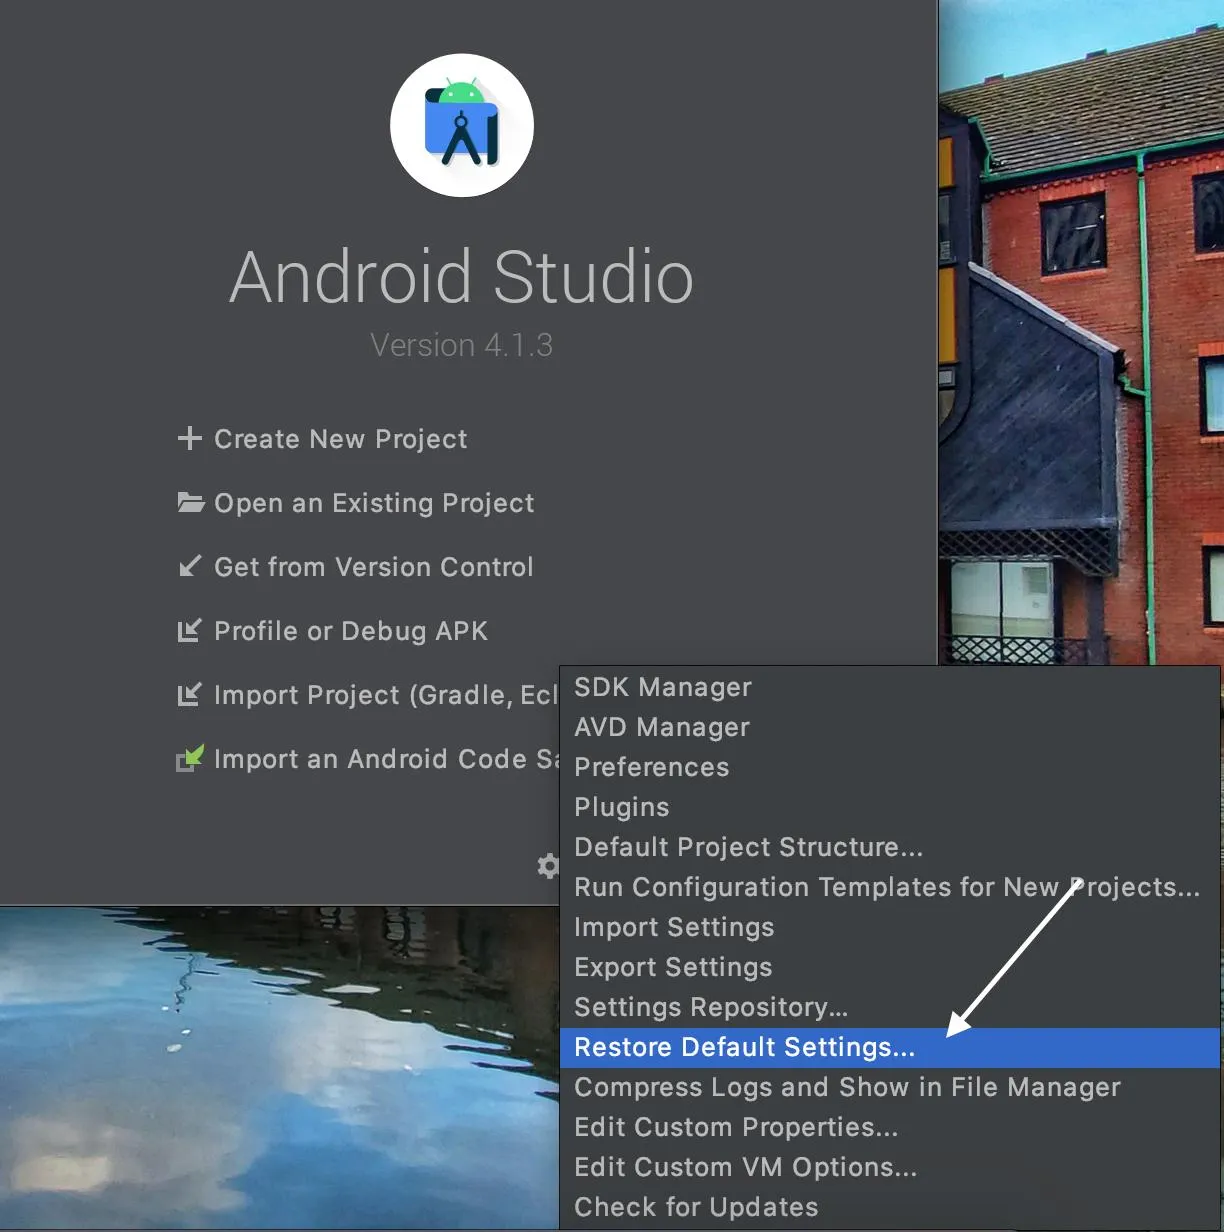The image size is (1224, 1232).
Task: Select Plugins in the configure menu
Action: (890, 807)
